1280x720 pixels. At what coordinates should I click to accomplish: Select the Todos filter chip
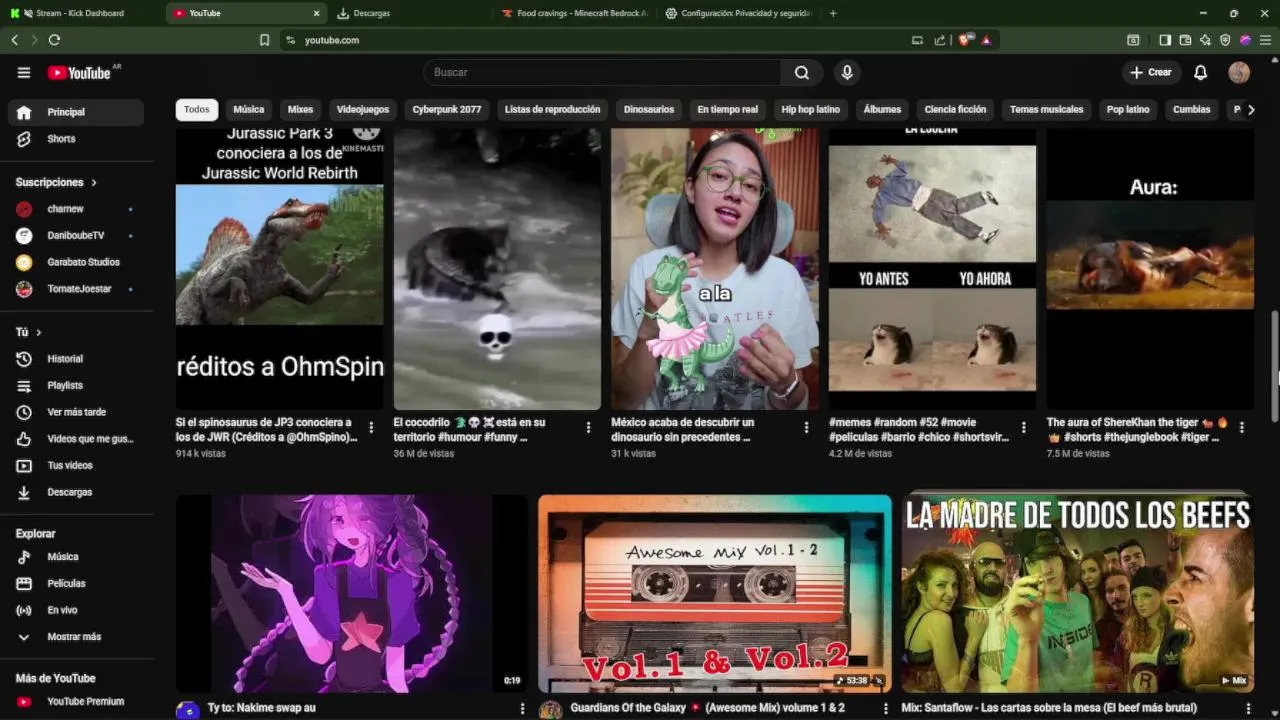[x=197, y=110]
